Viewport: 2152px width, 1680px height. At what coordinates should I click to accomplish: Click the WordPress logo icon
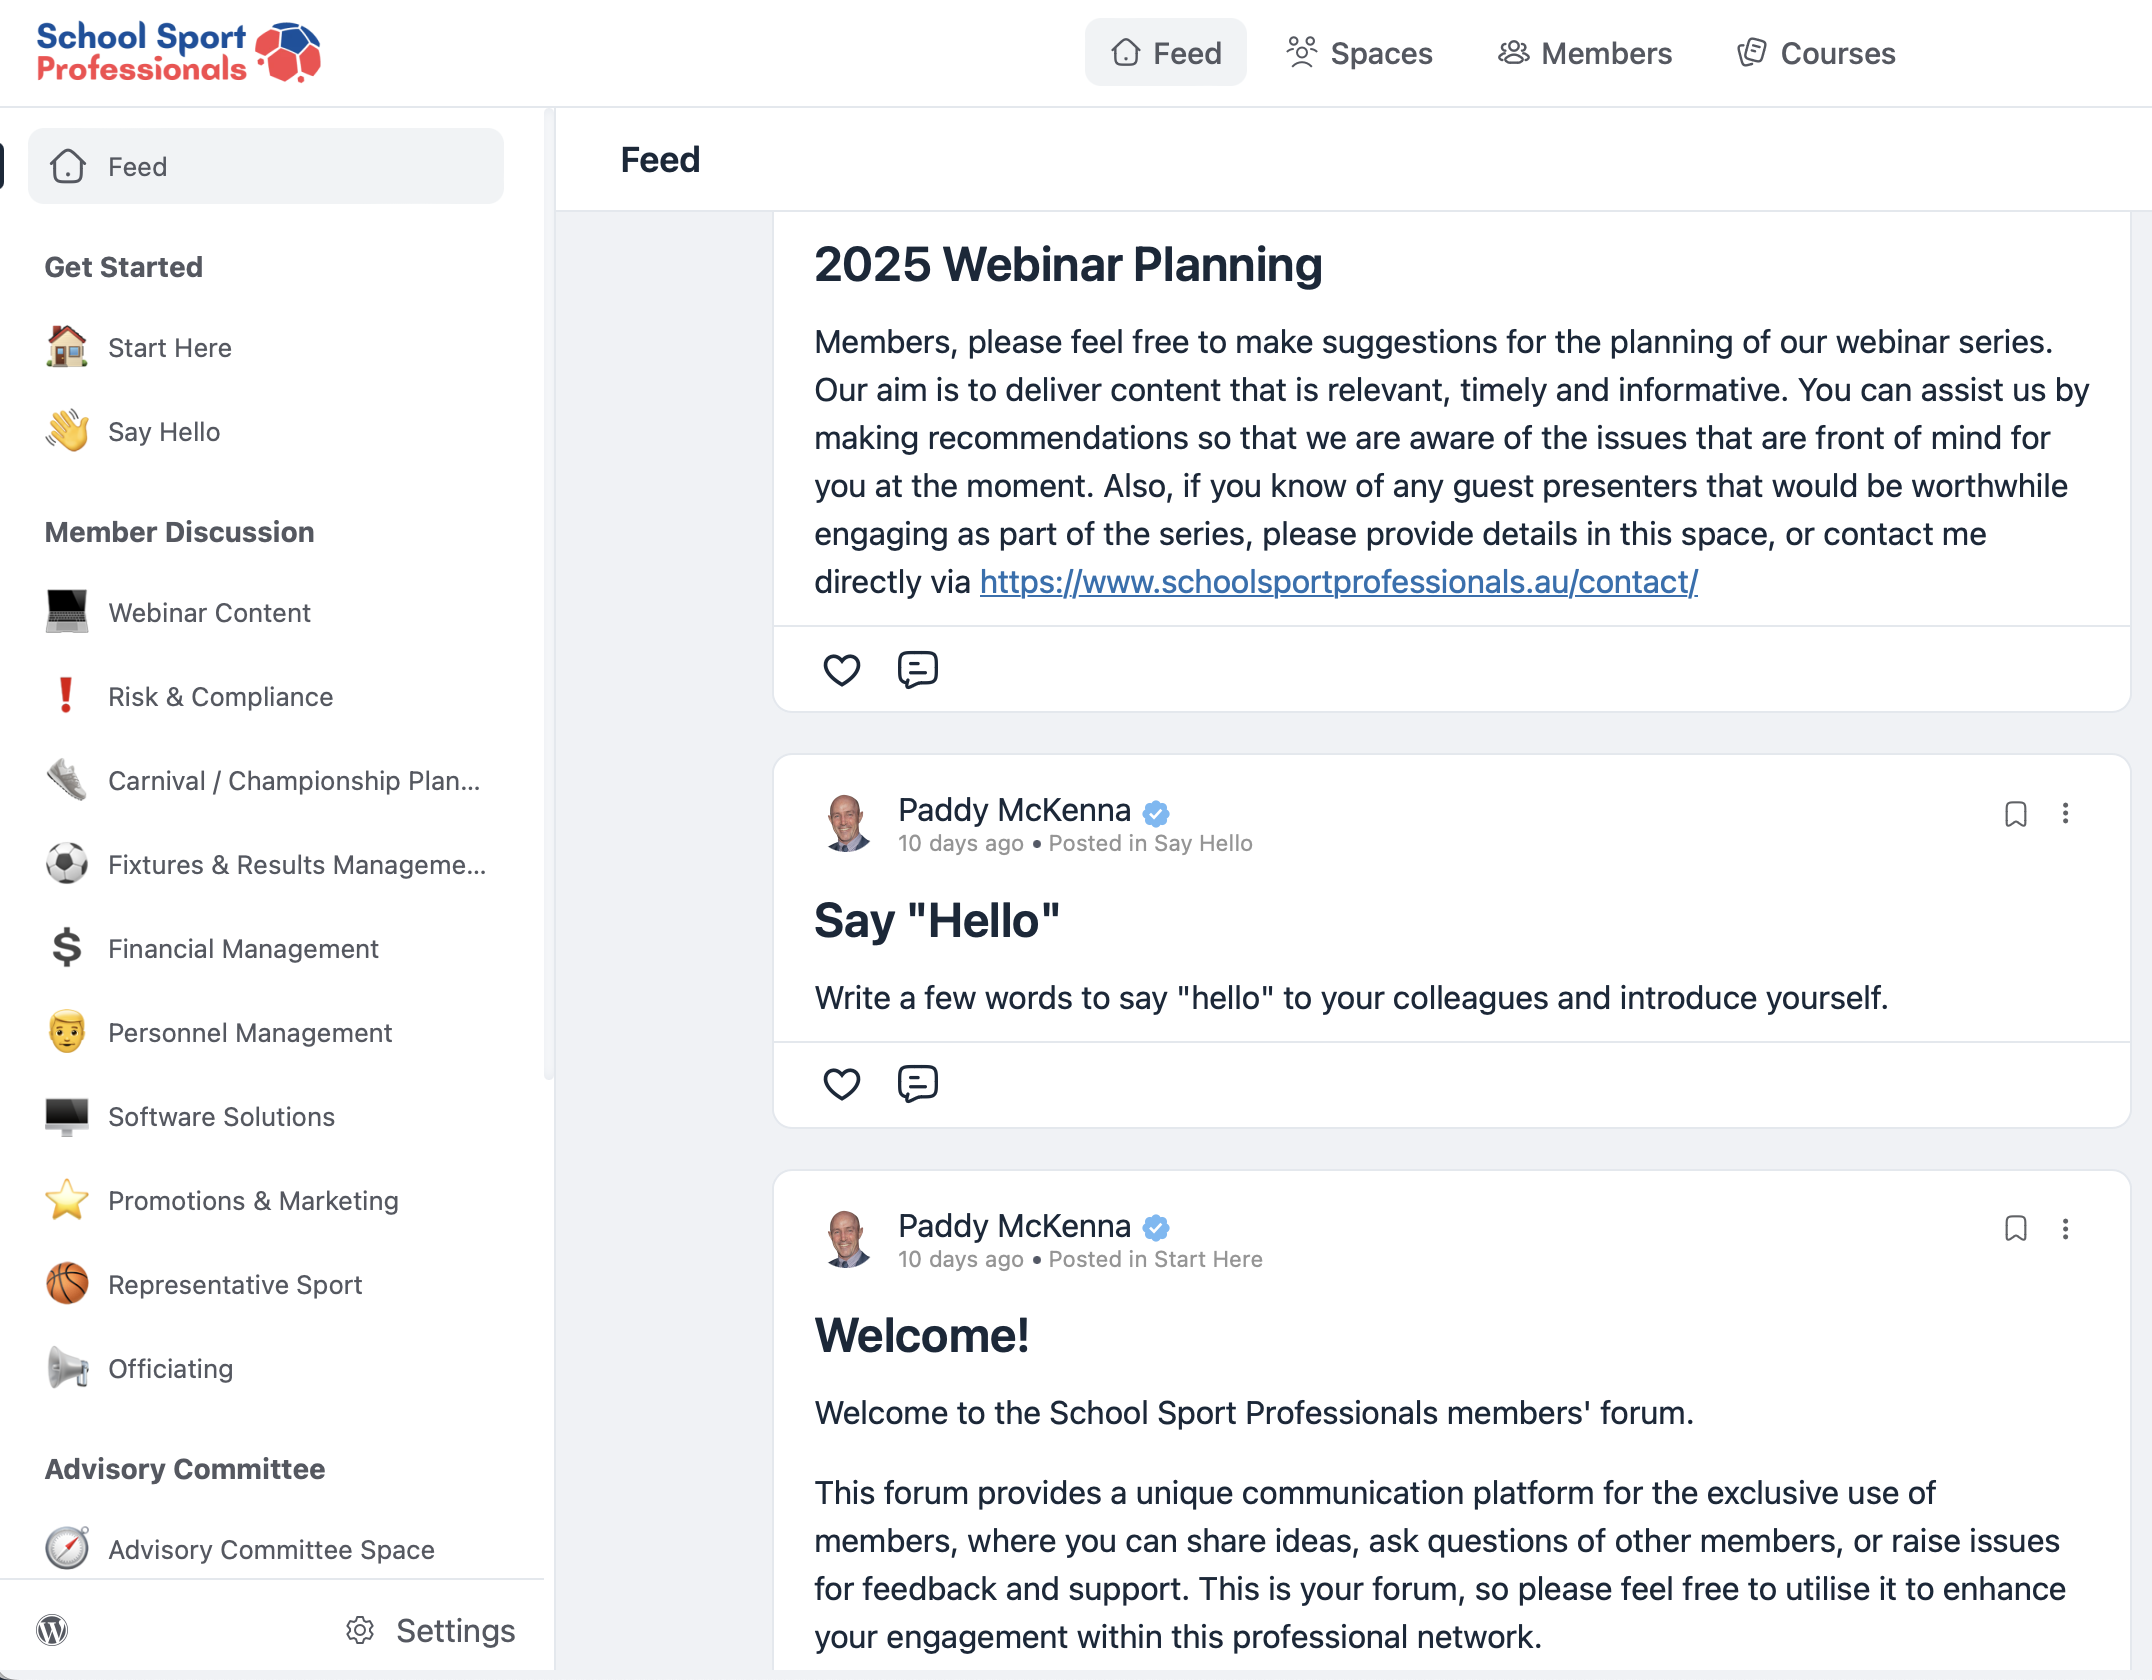pos(52,1630)
